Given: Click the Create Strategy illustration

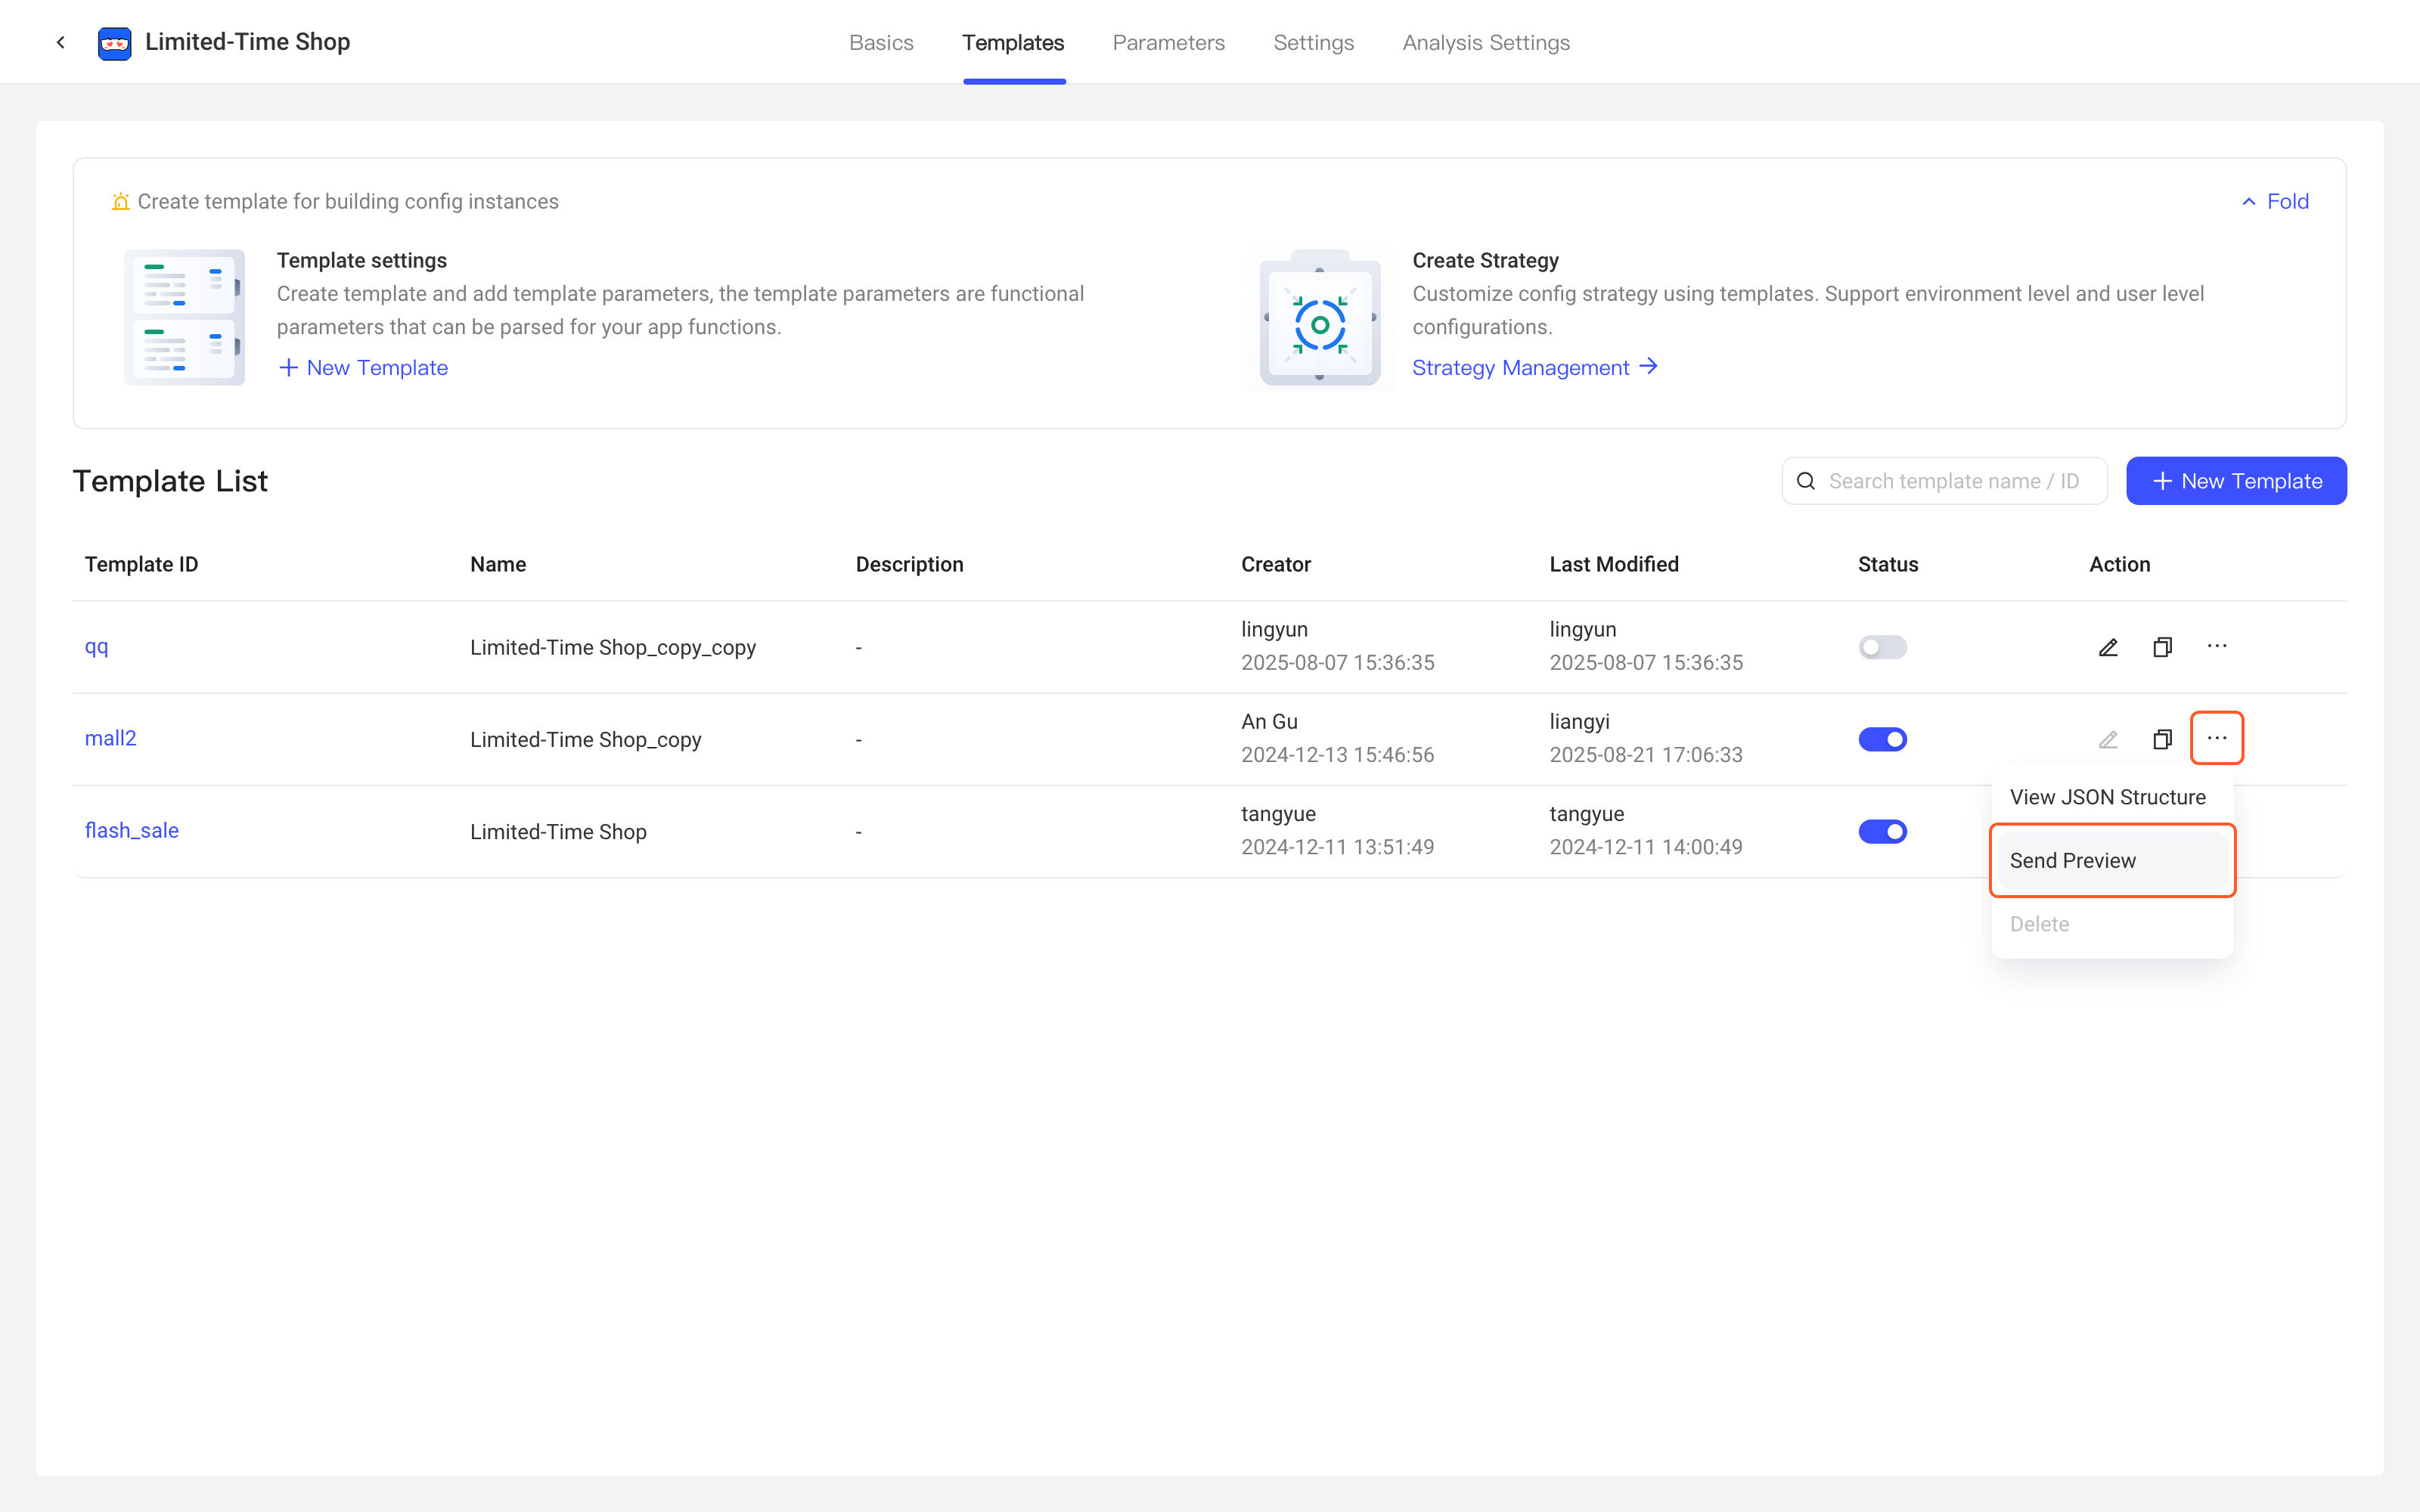Looking at the screenshot, I should point(1320,317).
